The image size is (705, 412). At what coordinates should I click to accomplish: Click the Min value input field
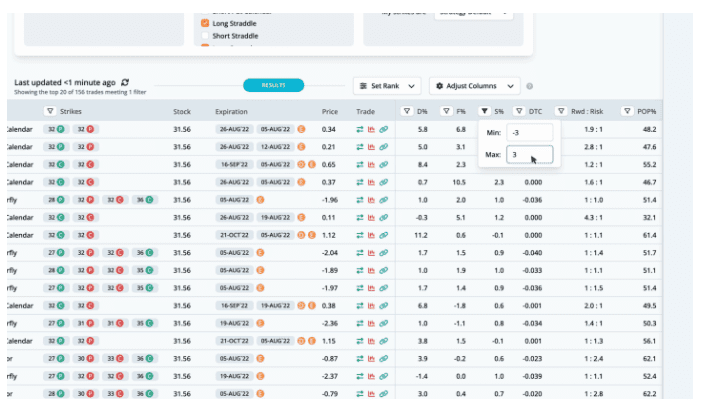coord(529,132)
